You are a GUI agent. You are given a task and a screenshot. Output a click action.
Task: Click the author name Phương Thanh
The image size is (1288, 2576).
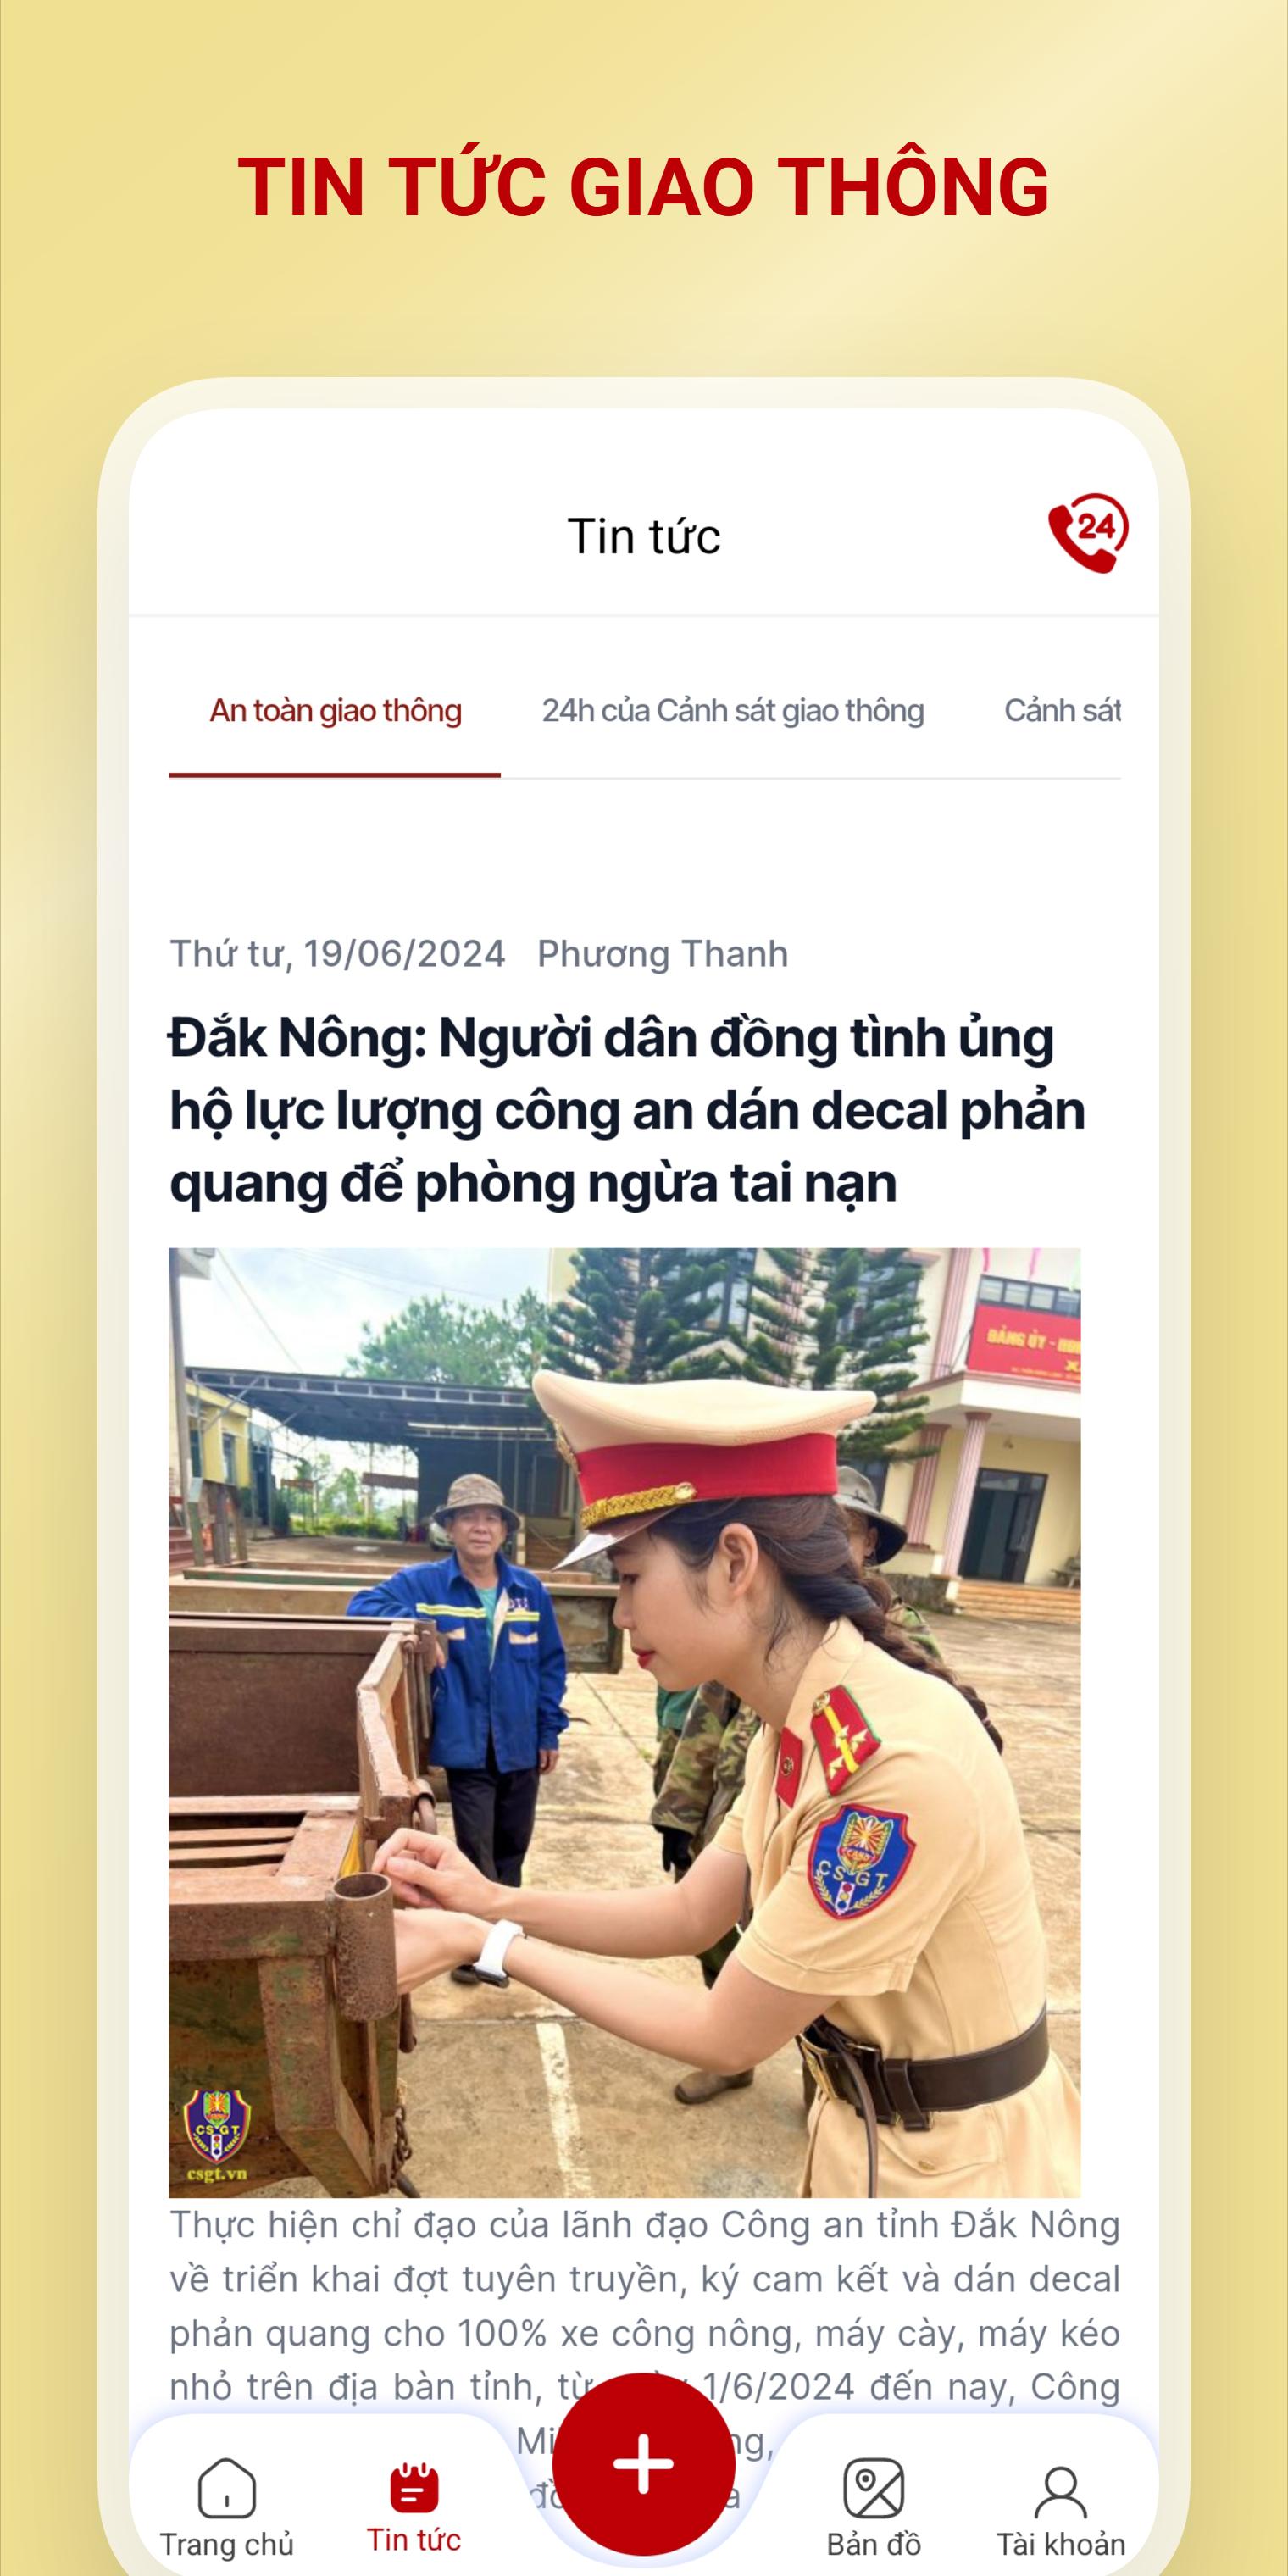[x=662, y=954]
